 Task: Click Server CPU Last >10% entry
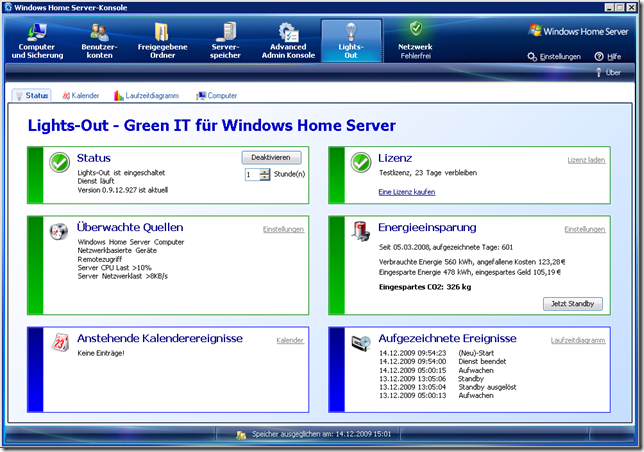[x=115, y=268]
